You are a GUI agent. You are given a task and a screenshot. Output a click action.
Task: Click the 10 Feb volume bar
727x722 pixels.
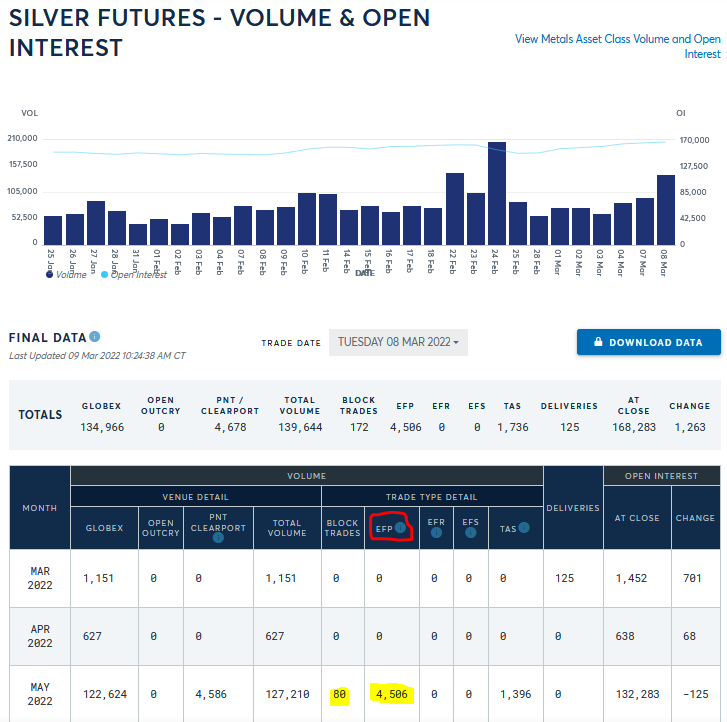coord(306,219)
